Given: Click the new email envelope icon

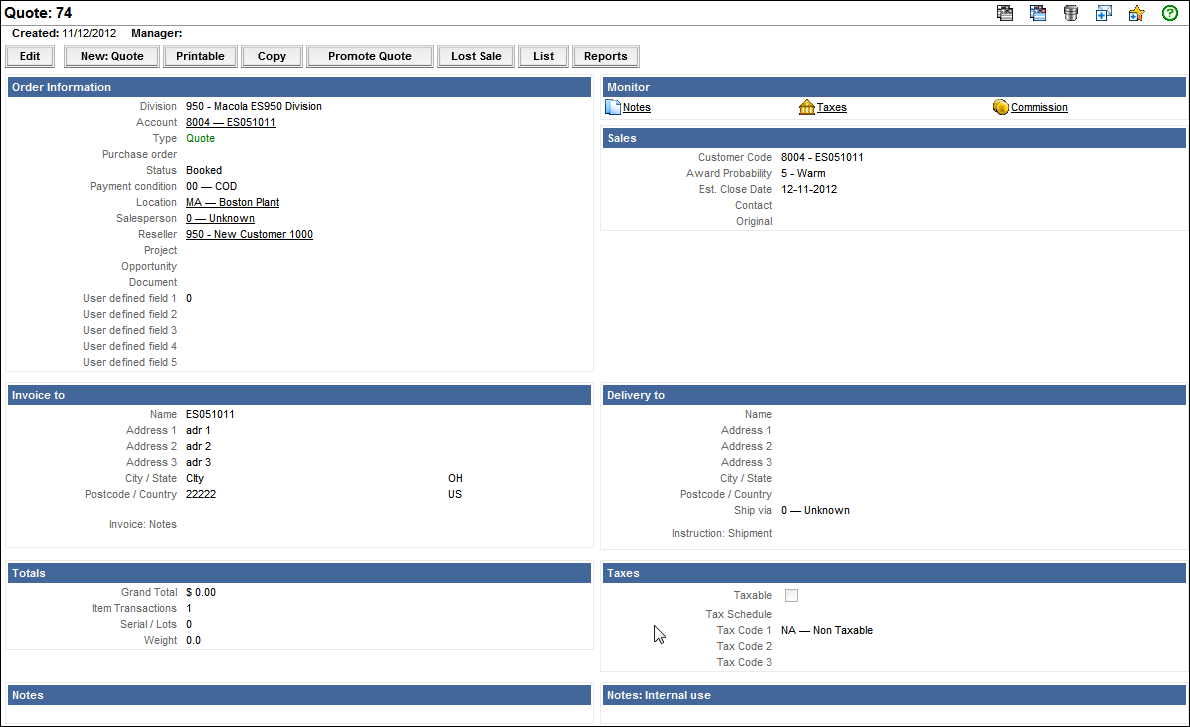Looking at the screenshot, I should tap(1104, 13).
